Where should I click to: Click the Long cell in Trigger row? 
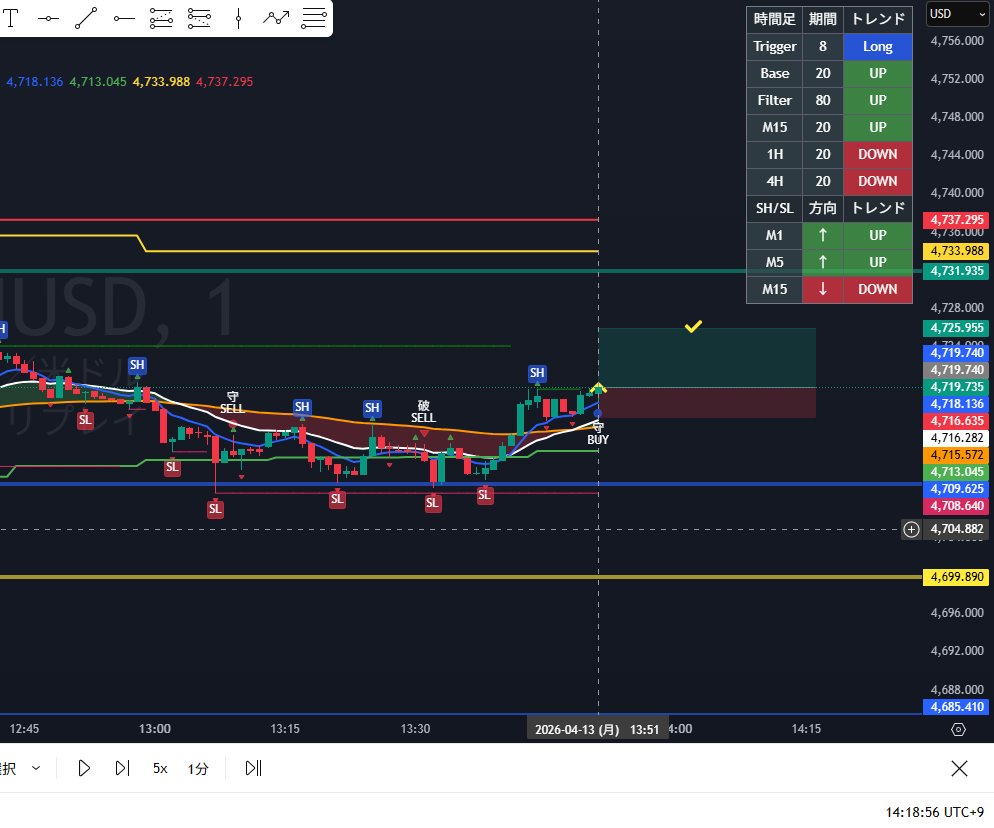[x=877, y=46]
